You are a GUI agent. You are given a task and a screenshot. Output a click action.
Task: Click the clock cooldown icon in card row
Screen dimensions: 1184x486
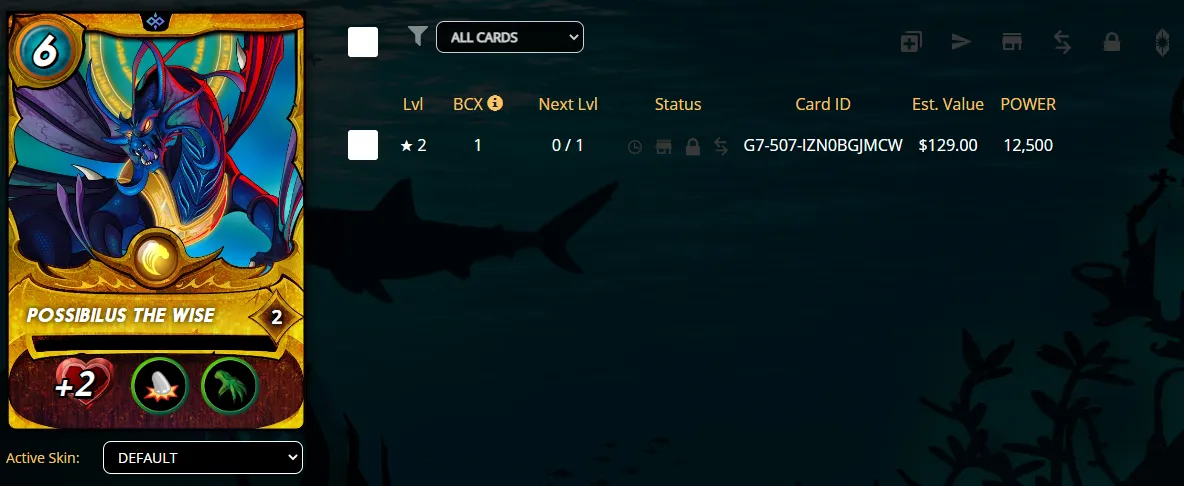635,146
